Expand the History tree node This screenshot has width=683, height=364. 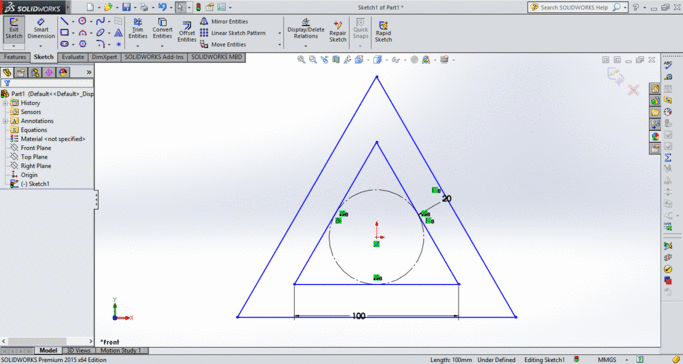[x=5, y=103]
